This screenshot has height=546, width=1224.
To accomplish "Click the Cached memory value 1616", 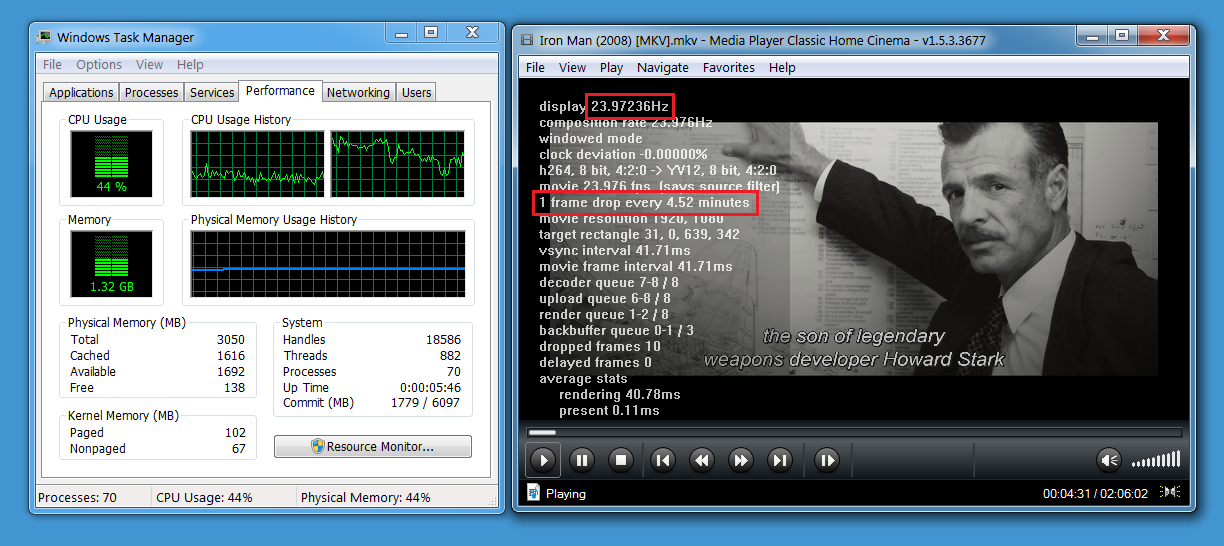I will (x=231, y=356).
